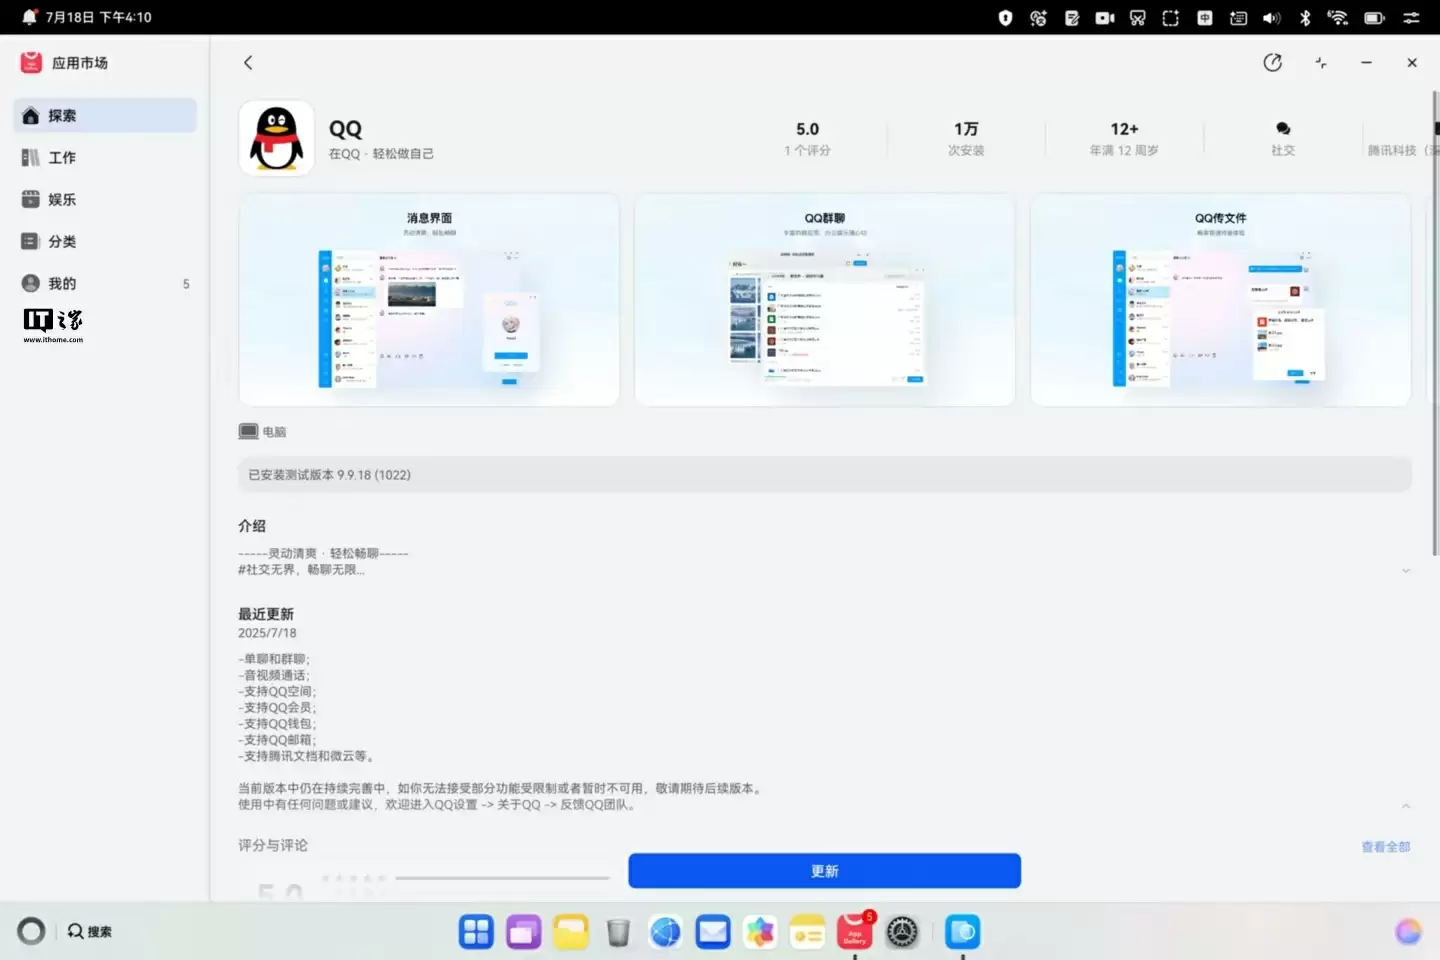Open the Settings gear in the dock
The width and height of the screenshot is (1440, 960).
click(x=901, y=931)
